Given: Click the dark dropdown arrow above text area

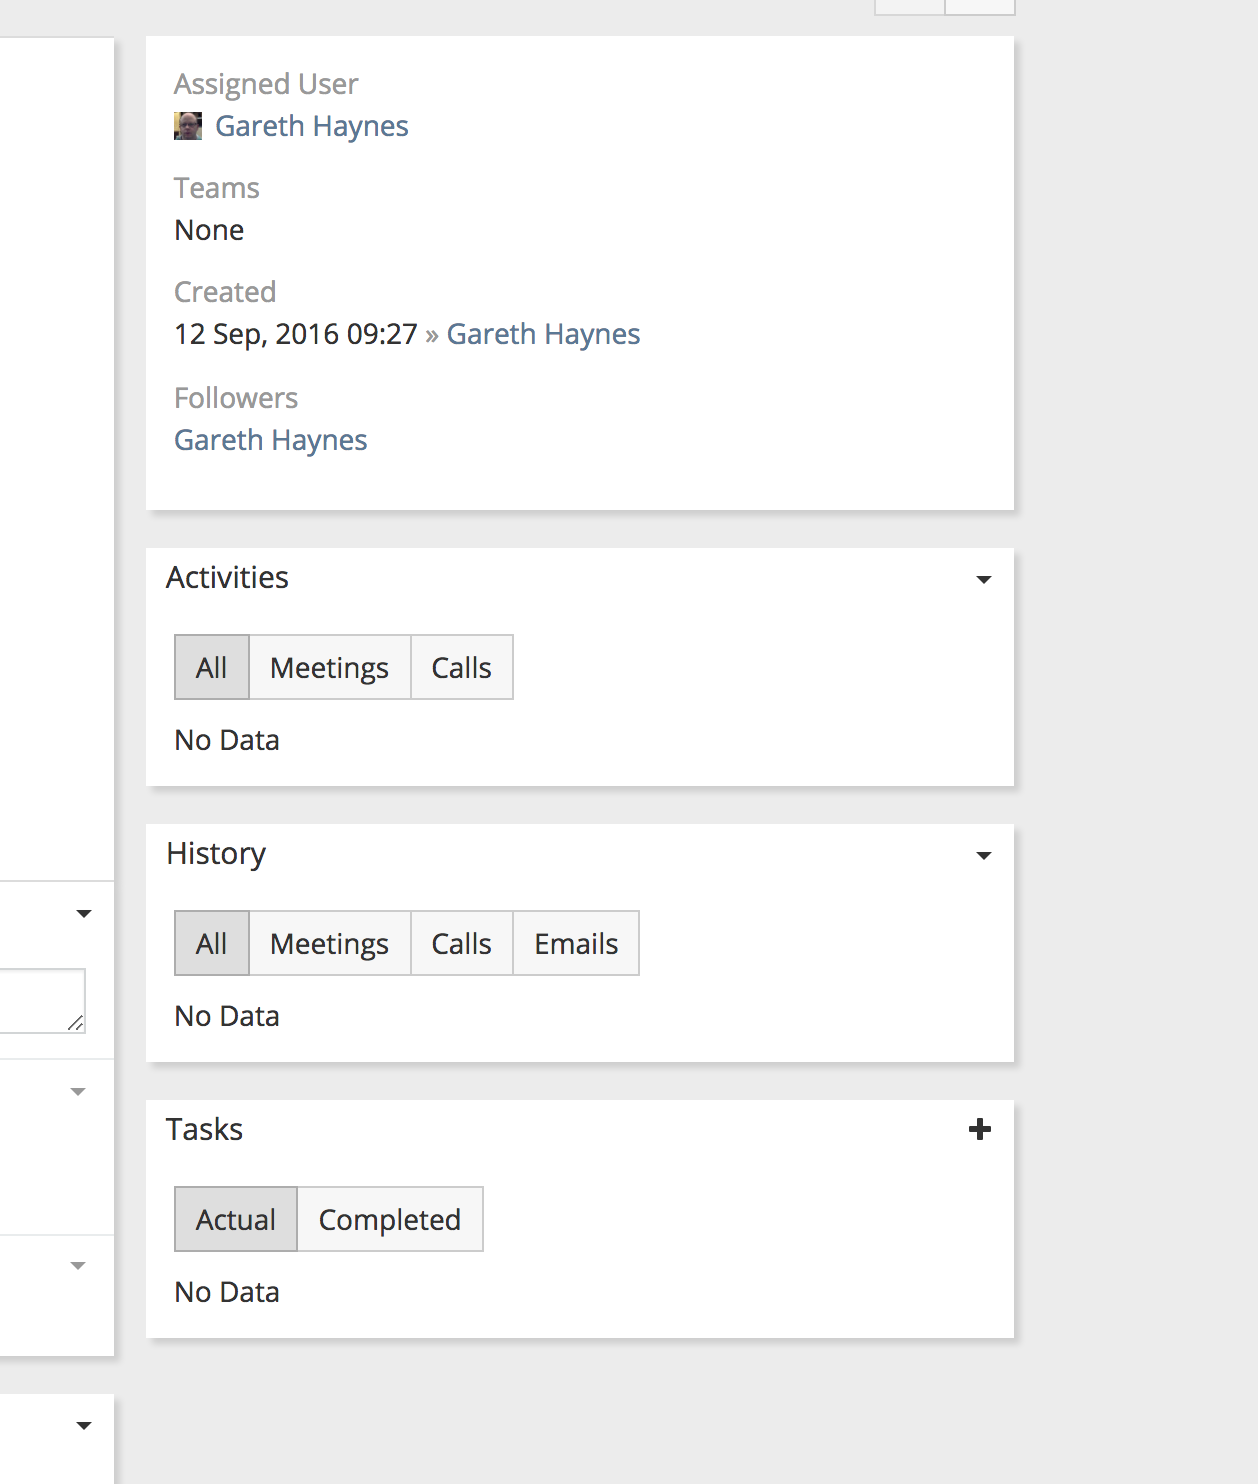Looking at the screenshot, I should click(x=84, y=914).
